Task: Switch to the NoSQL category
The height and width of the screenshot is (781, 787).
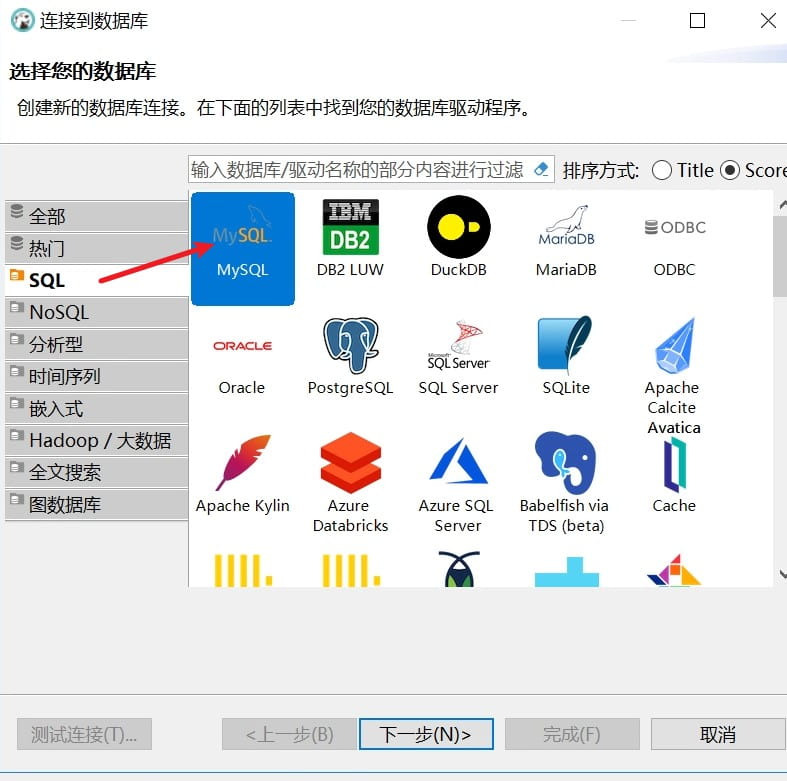Action: coord(97,312)
